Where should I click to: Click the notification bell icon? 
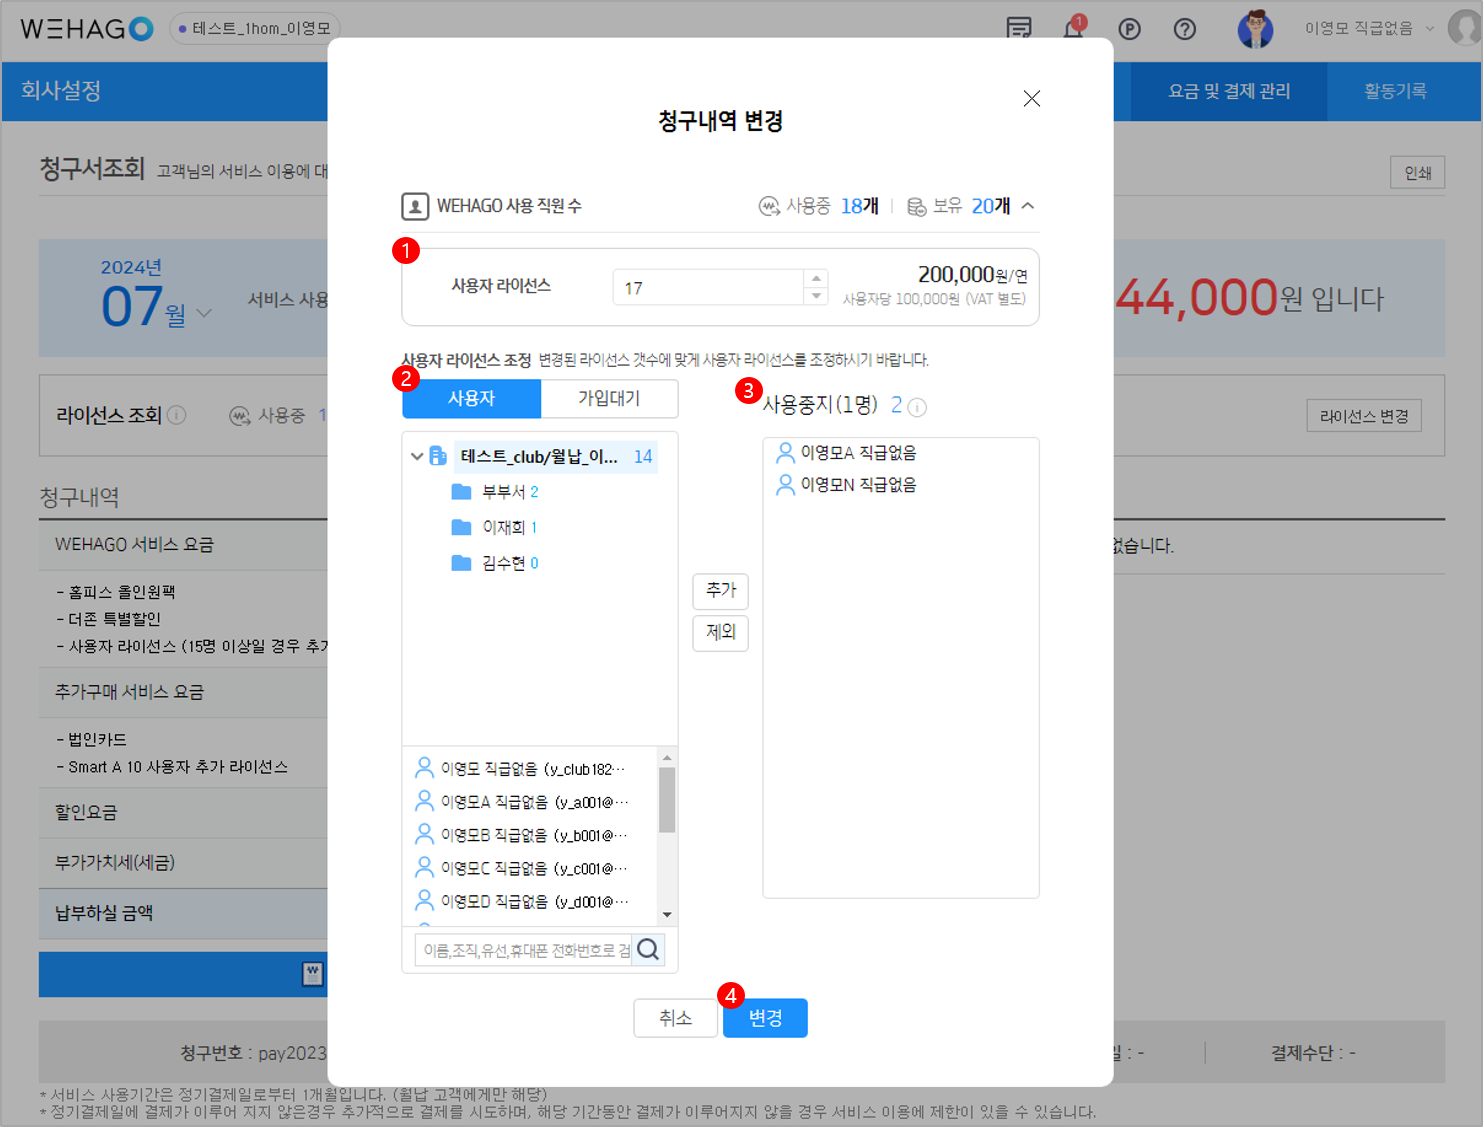(x=1073, y=29)
